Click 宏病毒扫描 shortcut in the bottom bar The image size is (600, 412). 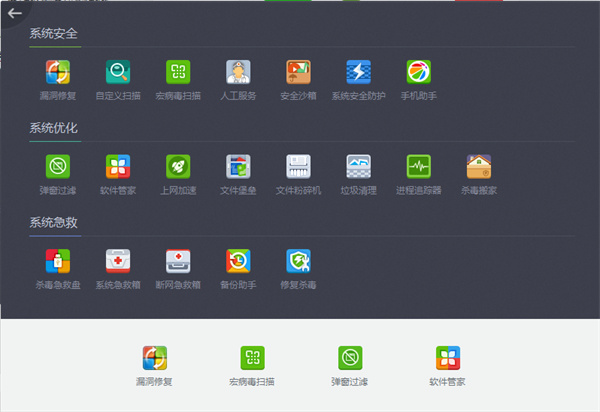(253, 358)
